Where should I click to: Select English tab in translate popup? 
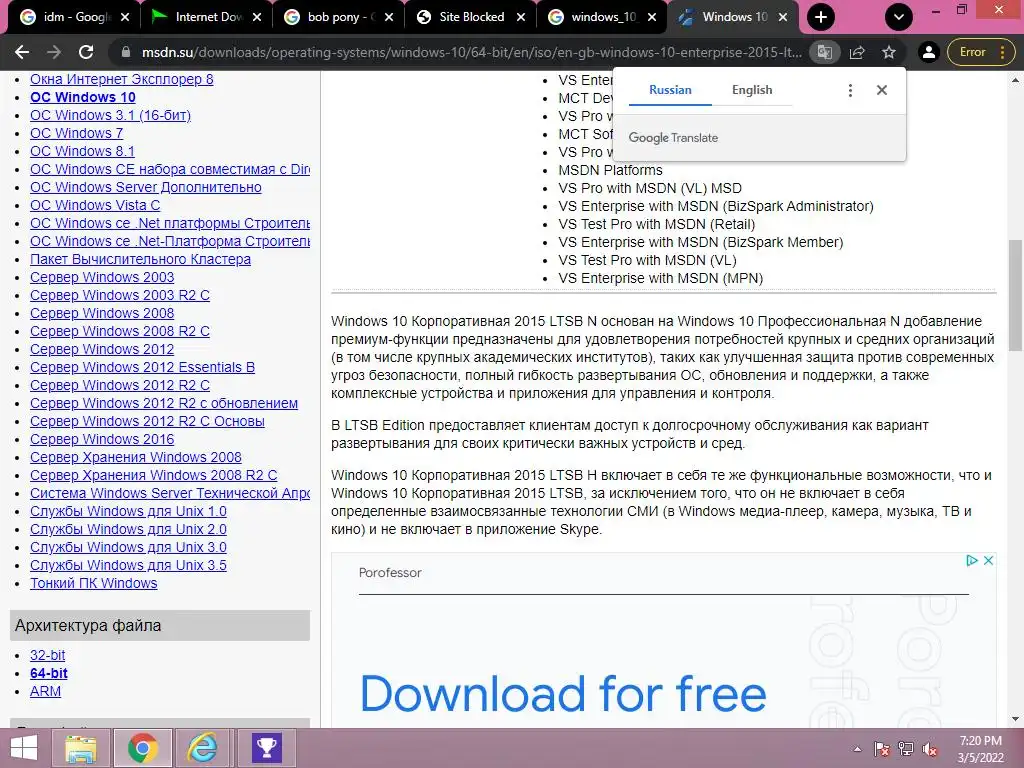(x=752, y=90)
